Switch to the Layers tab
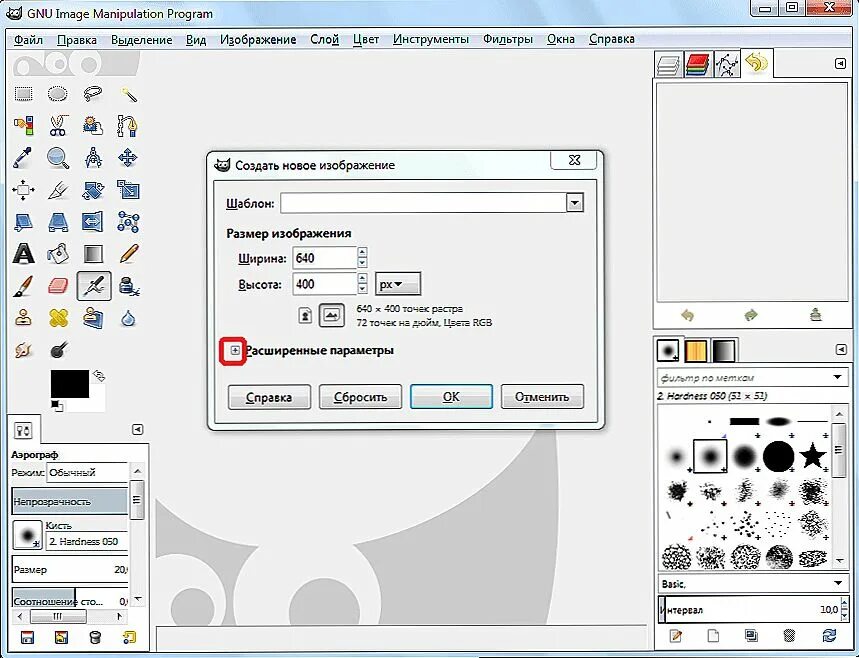859x658 pixels. point(668,65)
